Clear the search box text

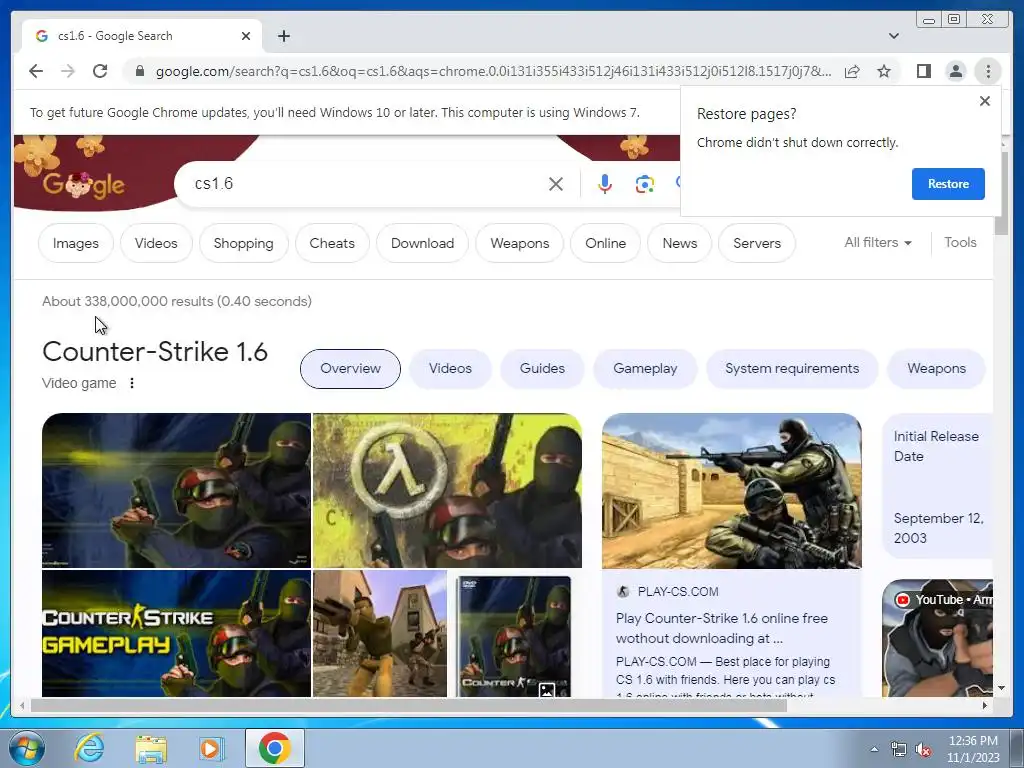[556, 184]
